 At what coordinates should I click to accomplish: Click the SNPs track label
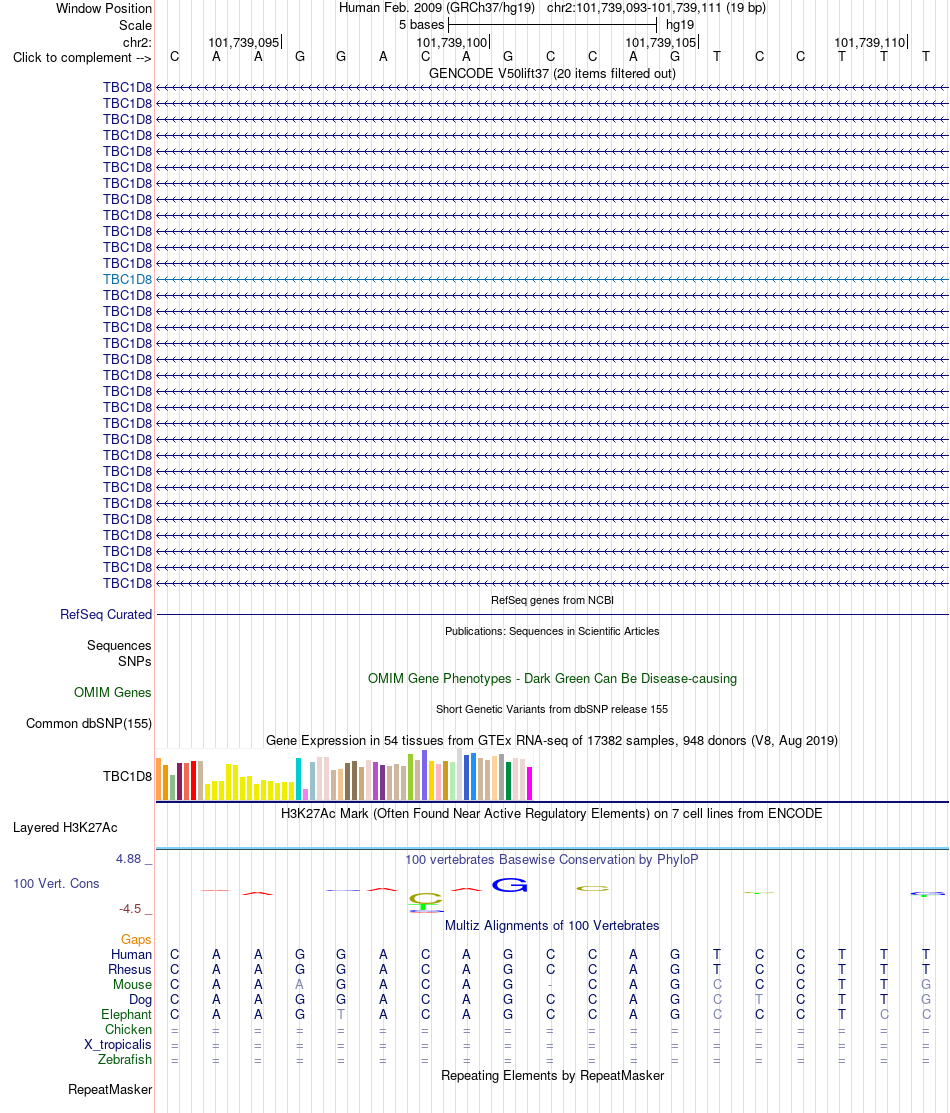point(134,661)
